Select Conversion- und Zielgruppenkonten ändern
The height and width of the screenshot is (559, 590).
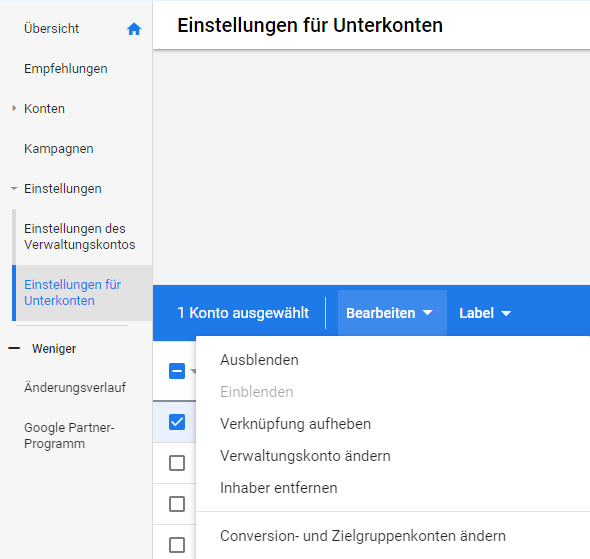[x=363, y=536]
